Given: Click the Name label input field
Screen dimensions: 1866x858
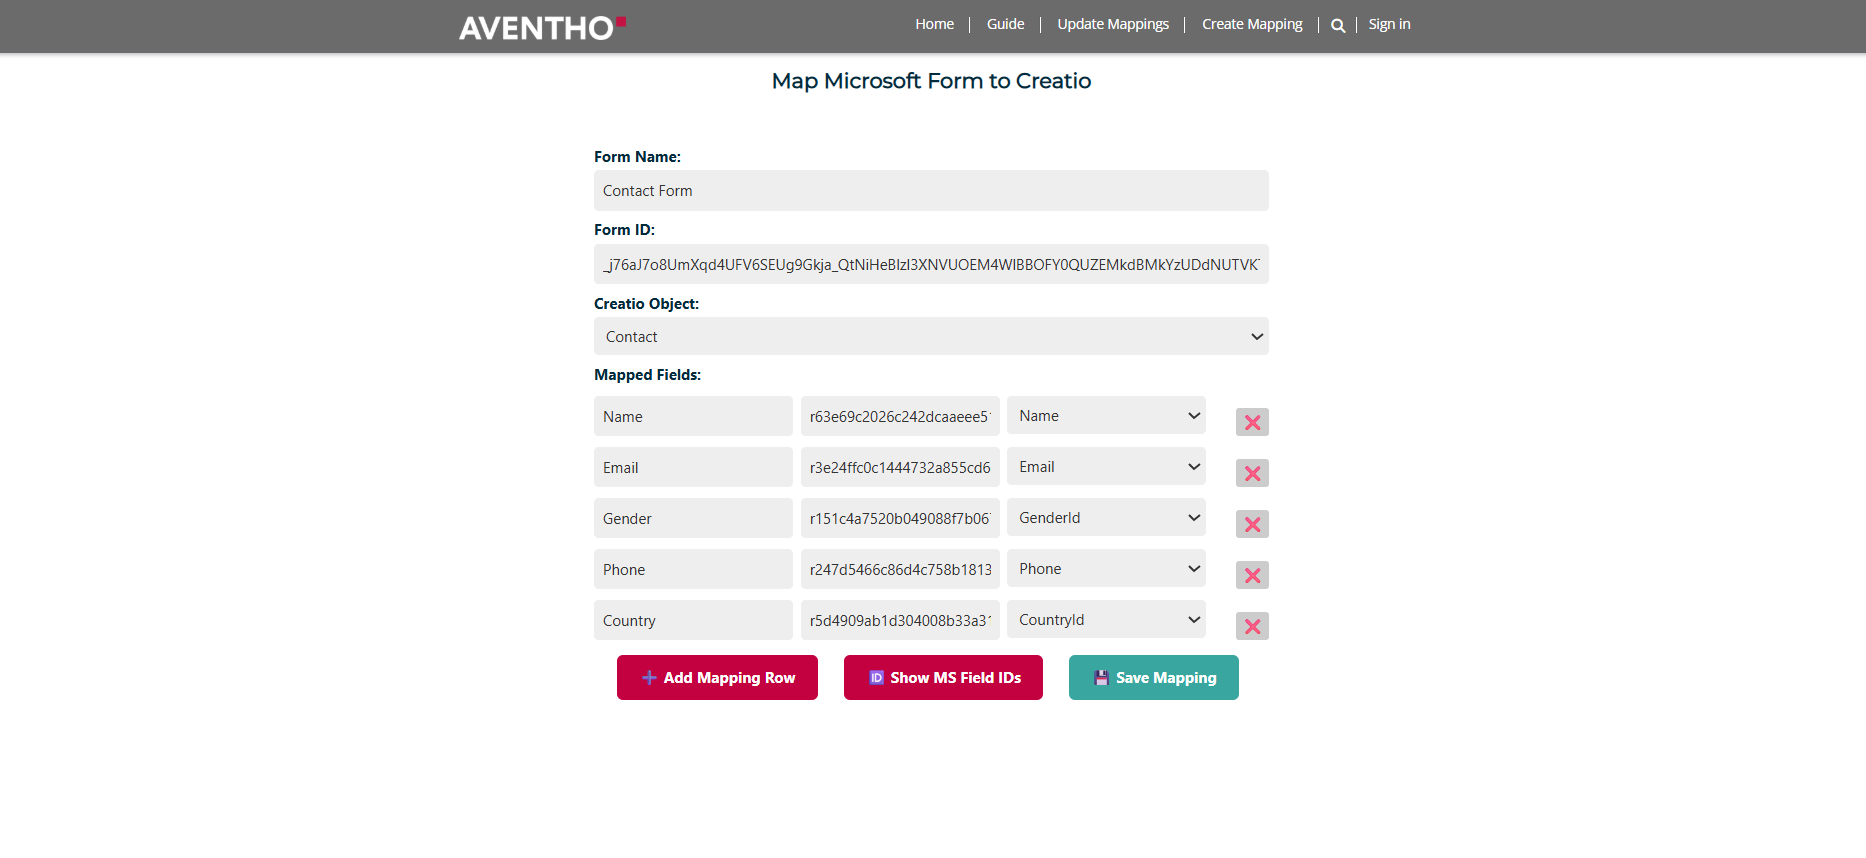Looking at the screenshot, I should click(x=693, y=416).
